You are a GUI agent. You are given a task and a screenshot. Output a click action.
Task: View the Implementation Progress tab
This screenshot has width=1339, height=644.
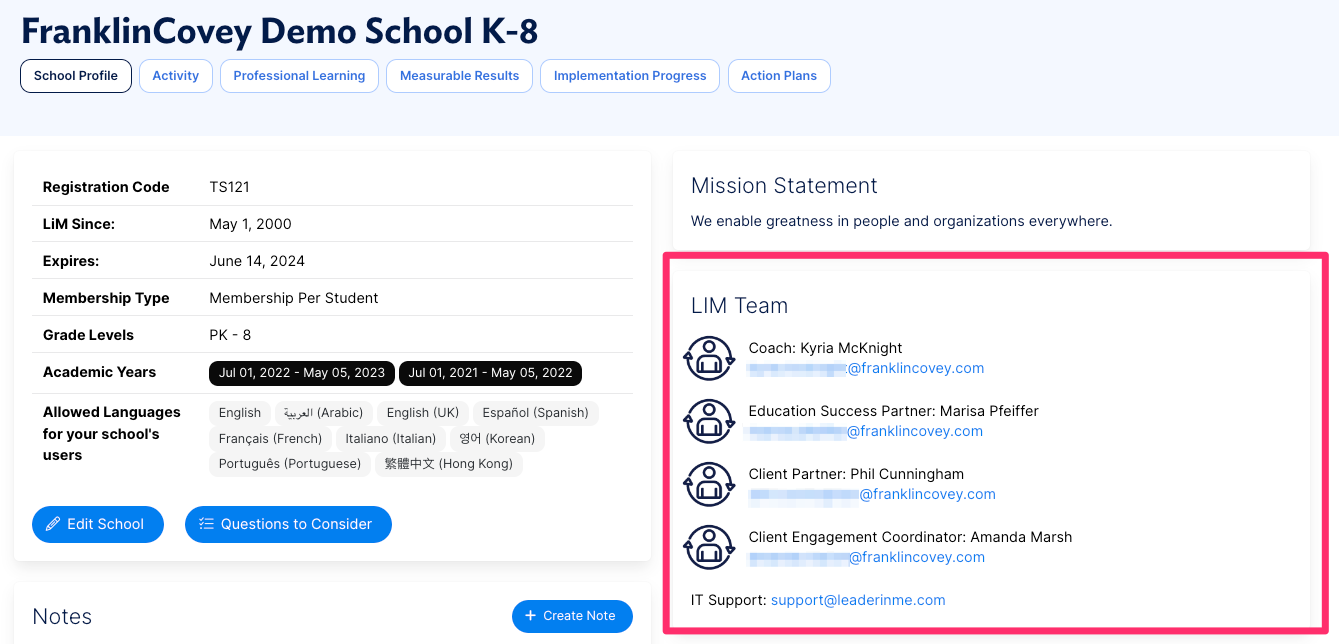(x=630, y=76)
